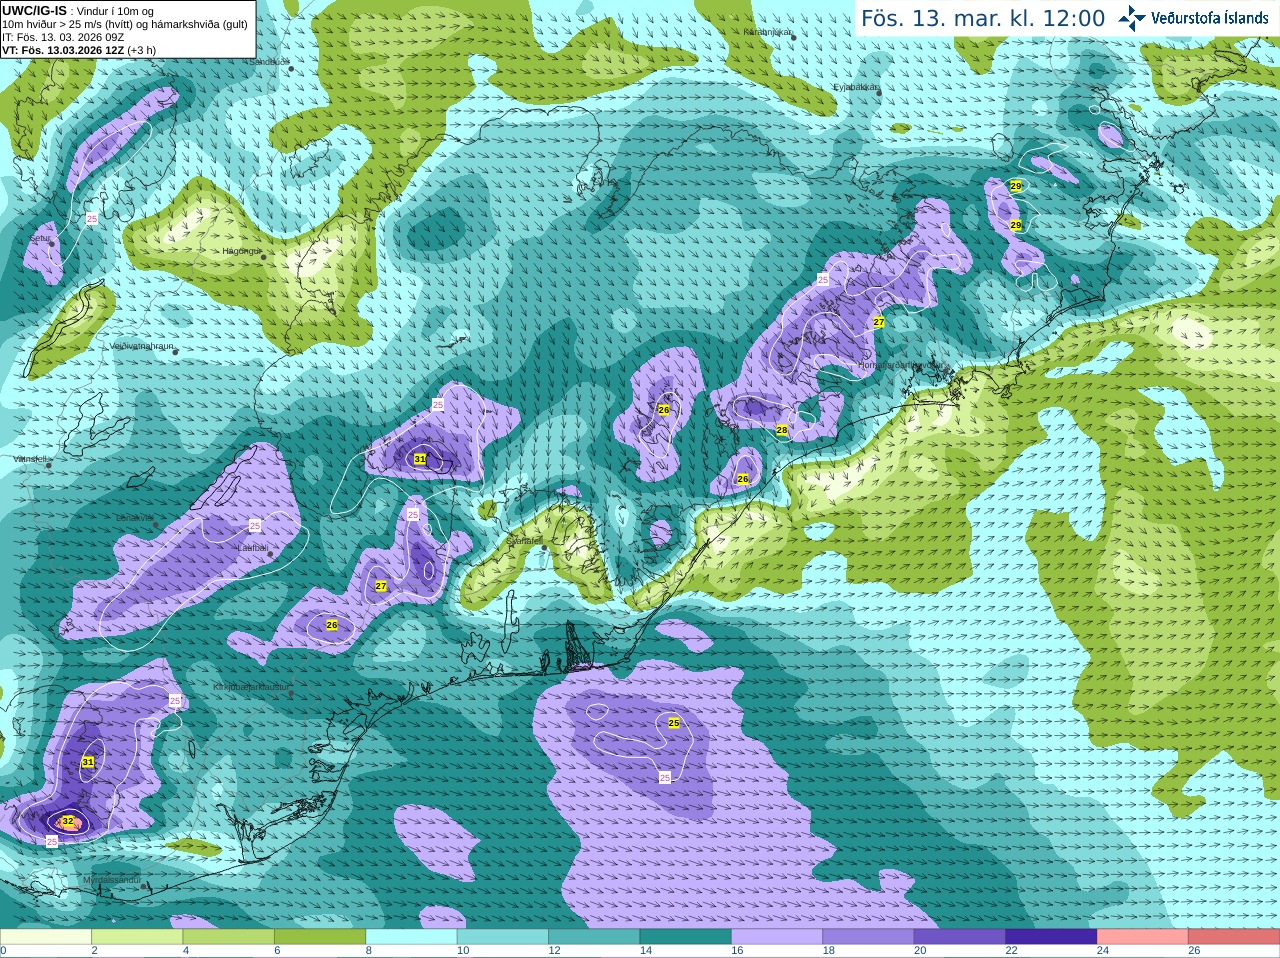Click the Sandbúðir station label
The image size is (1280, 958).
(268, 62)
